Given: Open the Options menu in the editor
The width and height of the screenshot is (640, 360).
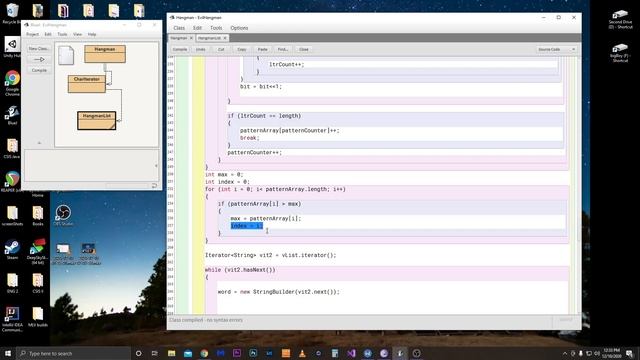Looking at the screenshot, I should pyautogui.click(x=239, y=28).
